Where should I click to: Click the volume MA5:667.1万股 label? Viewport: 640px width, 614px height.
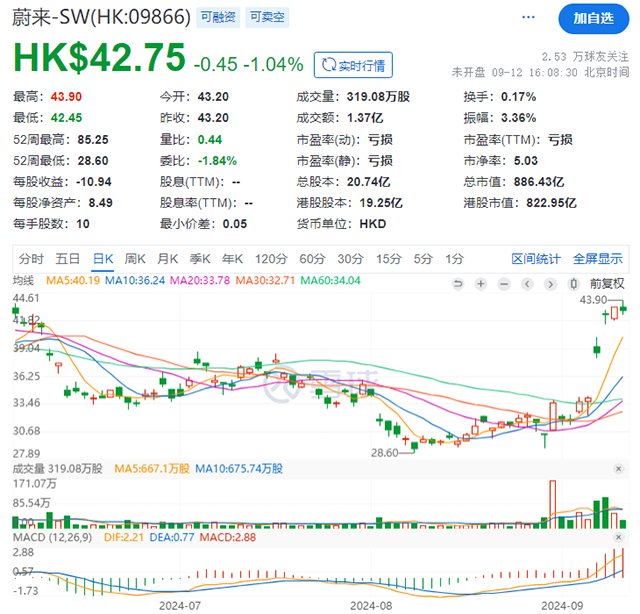[152, 469]
